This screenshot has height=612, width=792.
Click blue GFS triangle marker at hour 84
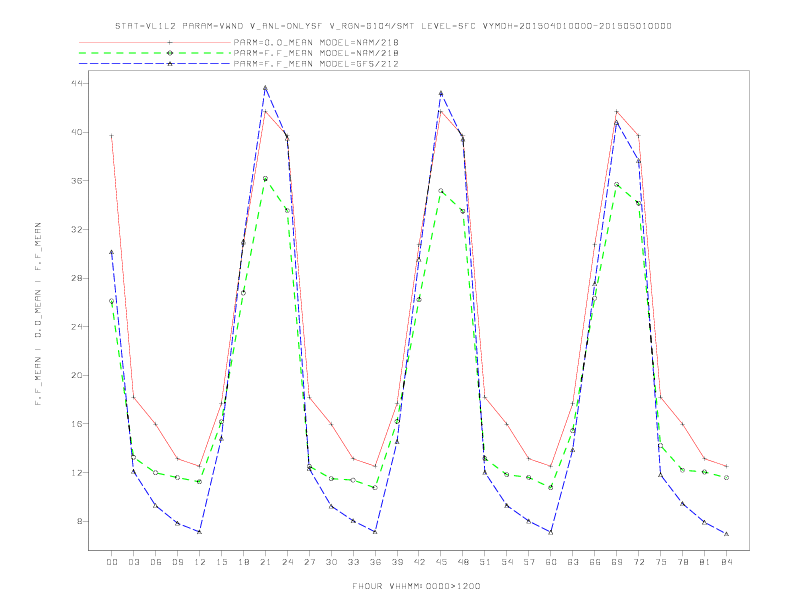(x=726, y=534)
